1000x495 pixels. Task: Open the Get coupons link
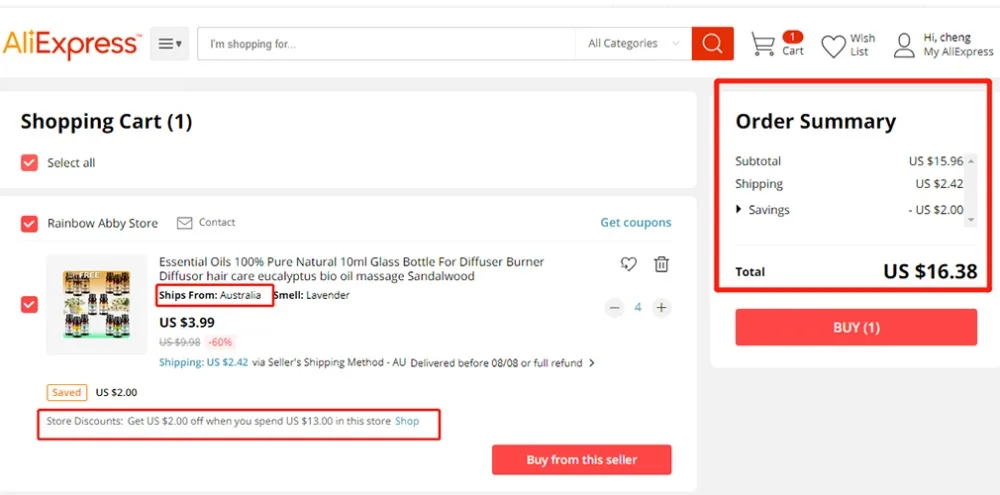636,223
